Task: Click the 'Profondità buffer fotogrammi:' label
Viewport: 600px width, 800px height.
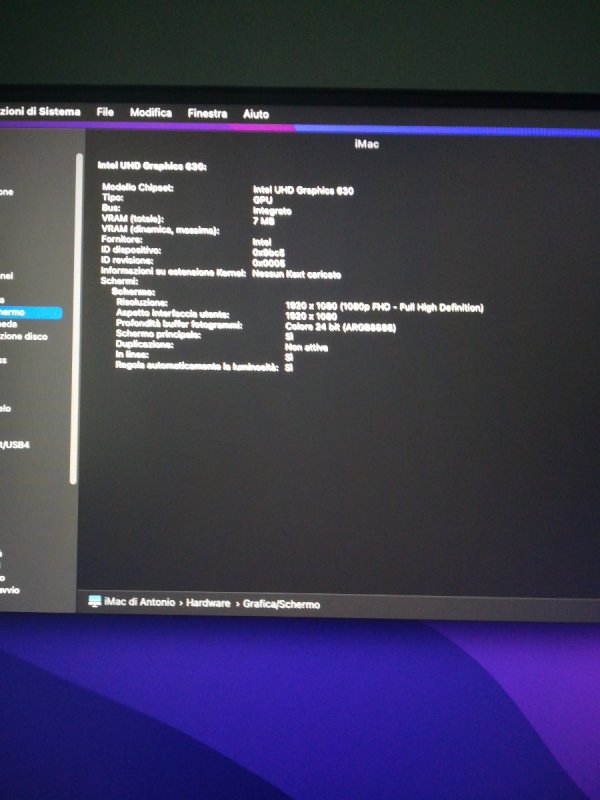Action: pyautogui.click(x=179, y=324)
